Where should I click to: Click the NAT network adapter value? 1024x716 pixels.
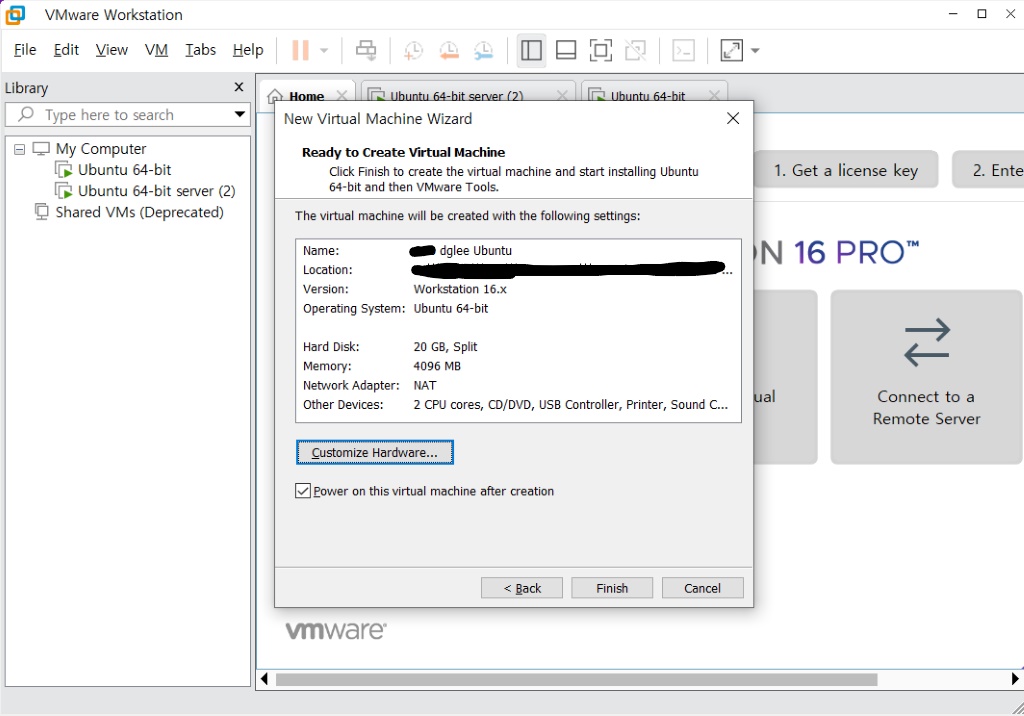click(424, 385)
